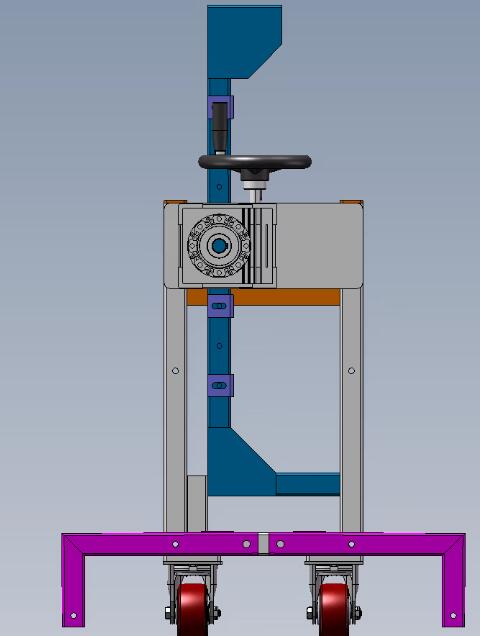Screen dimensions: 480x636
Task: Select the black handwheel on the gearbox
Action: pos(255,162)
